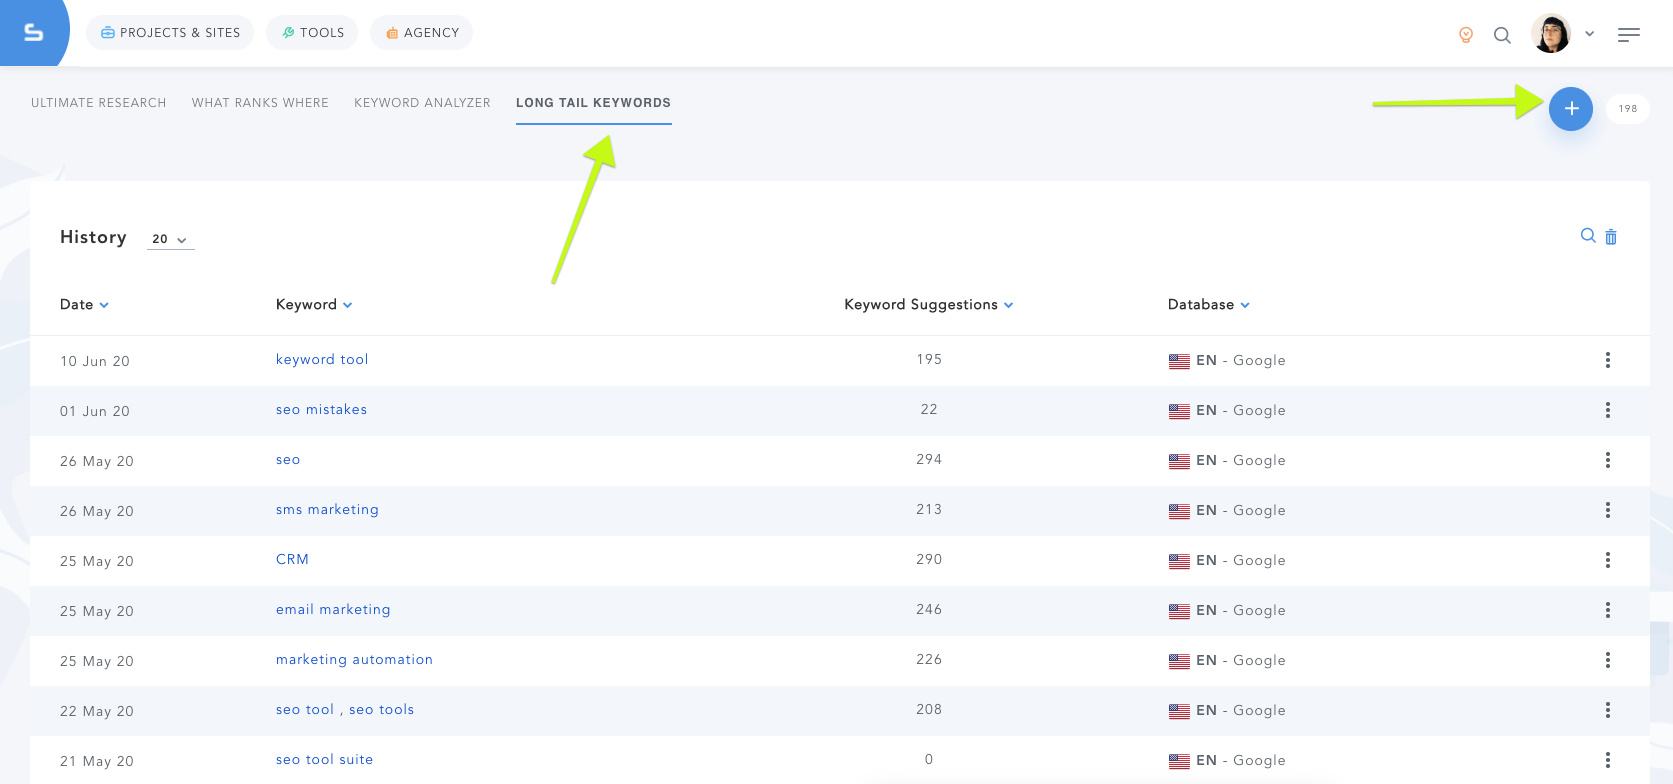
Task: Click the 198 credits counter badge
Action: tap(1628, 108)
